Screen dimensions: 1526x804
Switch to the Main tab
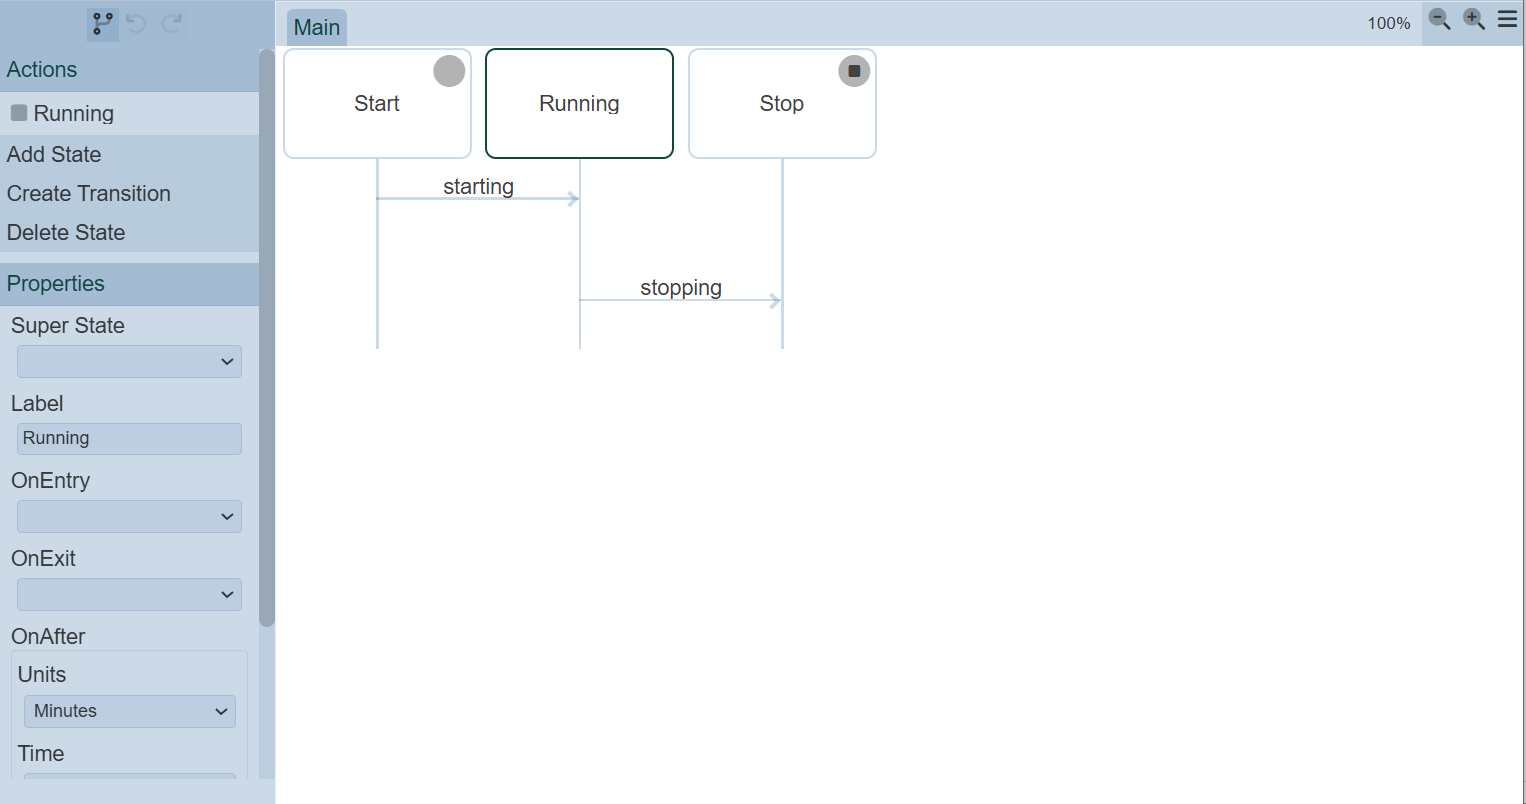tap(317, 28)
